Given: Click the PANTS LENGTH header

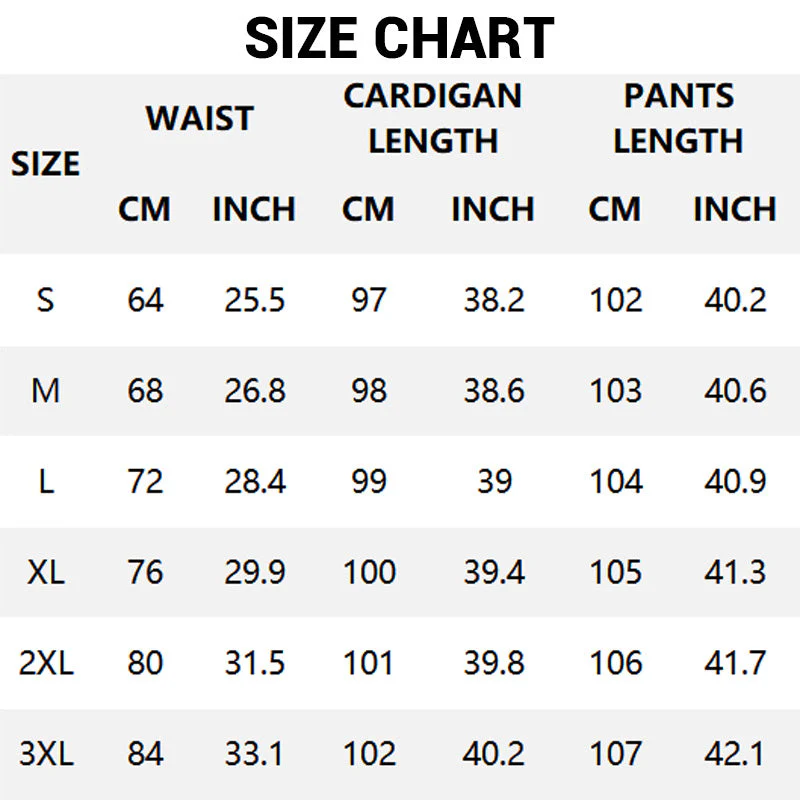Looking at the screenshot, I should coord(679,118).
